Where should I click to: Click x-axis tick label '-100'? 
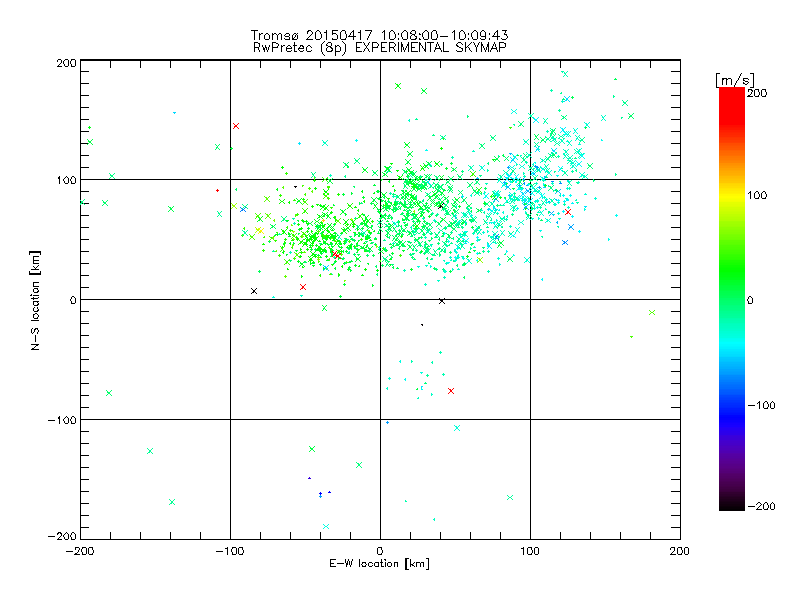(230, 551)
